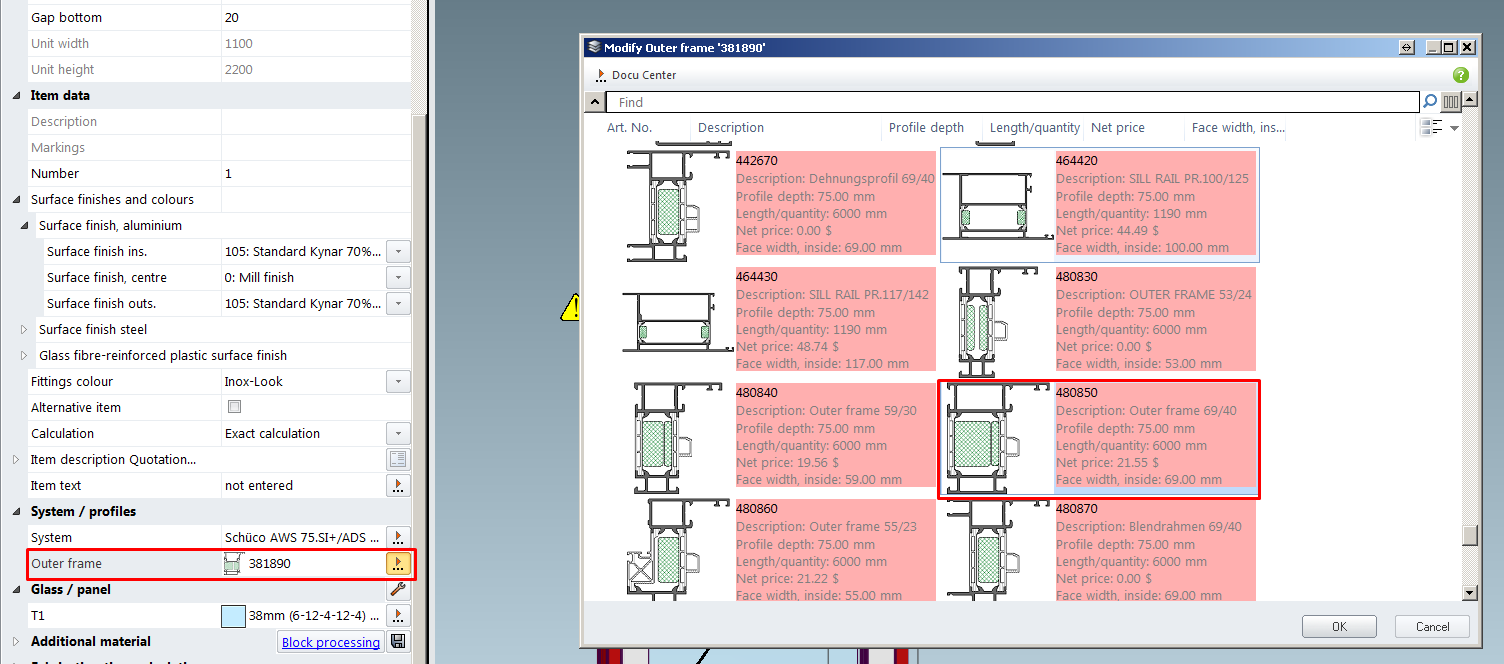Sort by the Net price column header
Screen dimensions: 1504x664
[x=1117, y=128]
